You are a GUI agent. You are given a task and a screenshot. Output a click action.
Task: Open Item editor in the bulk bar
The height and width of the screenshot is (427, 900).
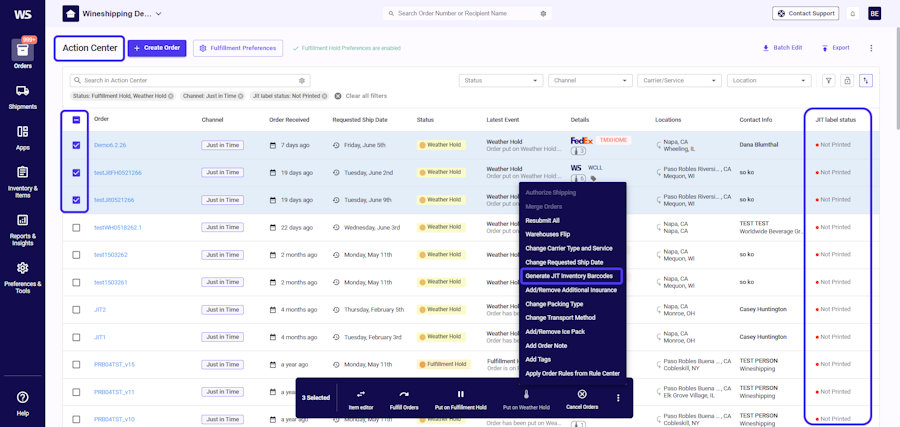[360, 399]
